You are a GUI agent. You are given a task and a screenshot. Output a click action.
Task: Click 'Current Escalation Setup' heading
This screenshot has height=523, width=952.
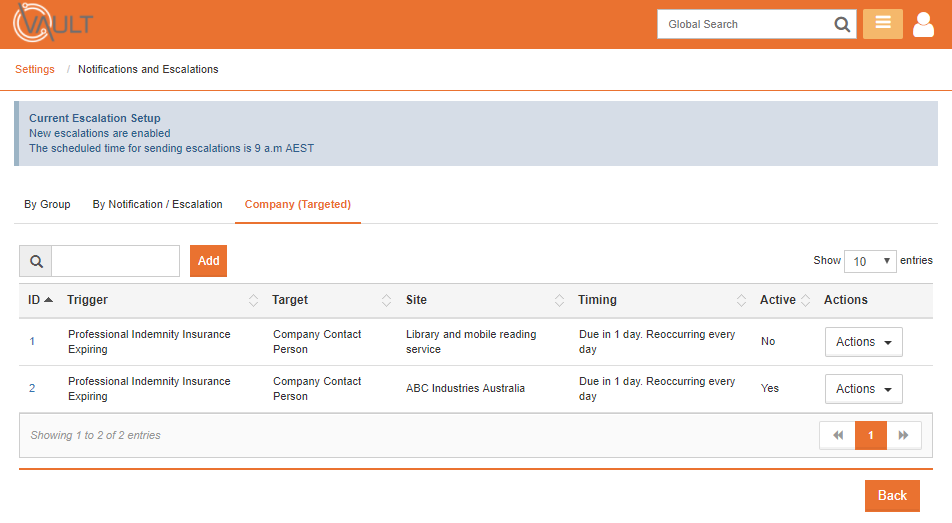95,118
